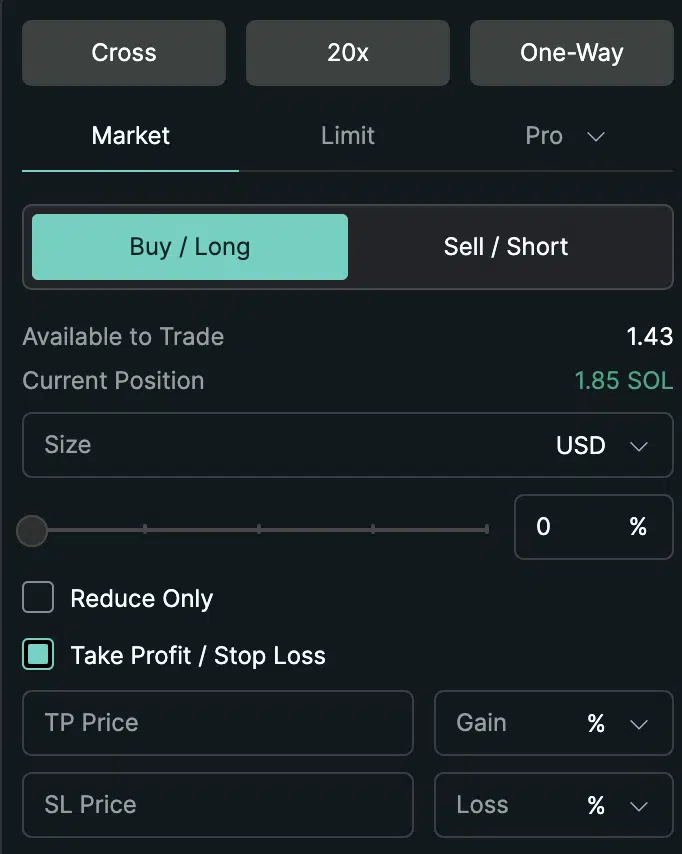Switch to the Market order tab
This screenshot has width=682, height=854.
131,136
